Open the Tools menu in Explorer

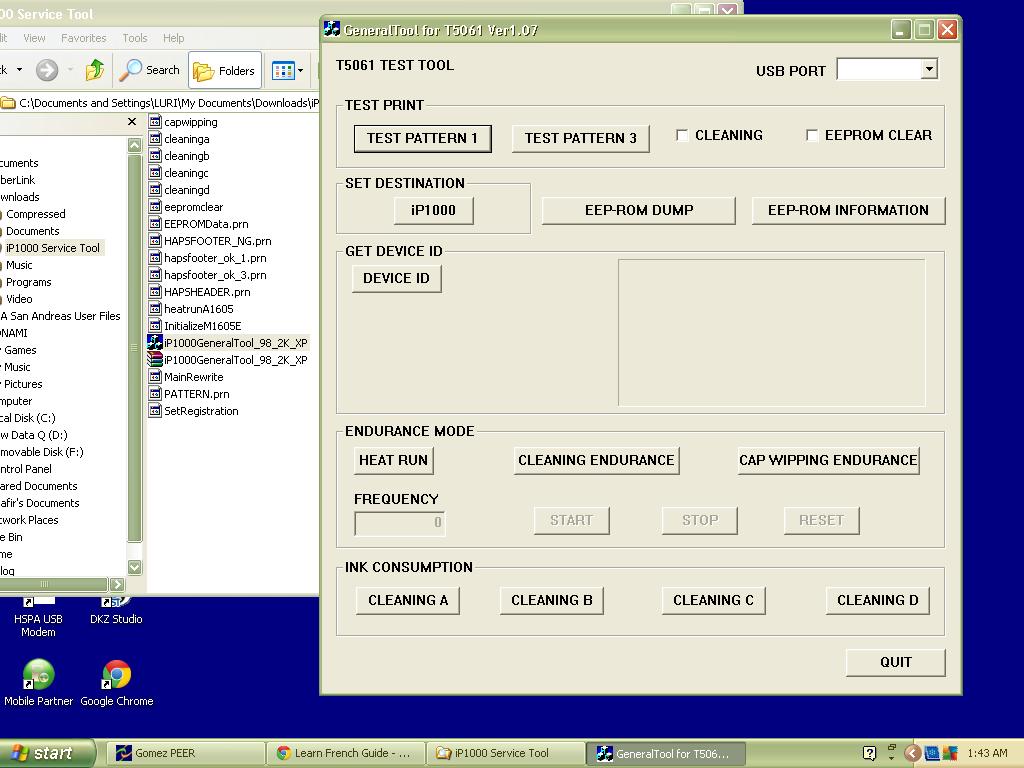(134, 37)
